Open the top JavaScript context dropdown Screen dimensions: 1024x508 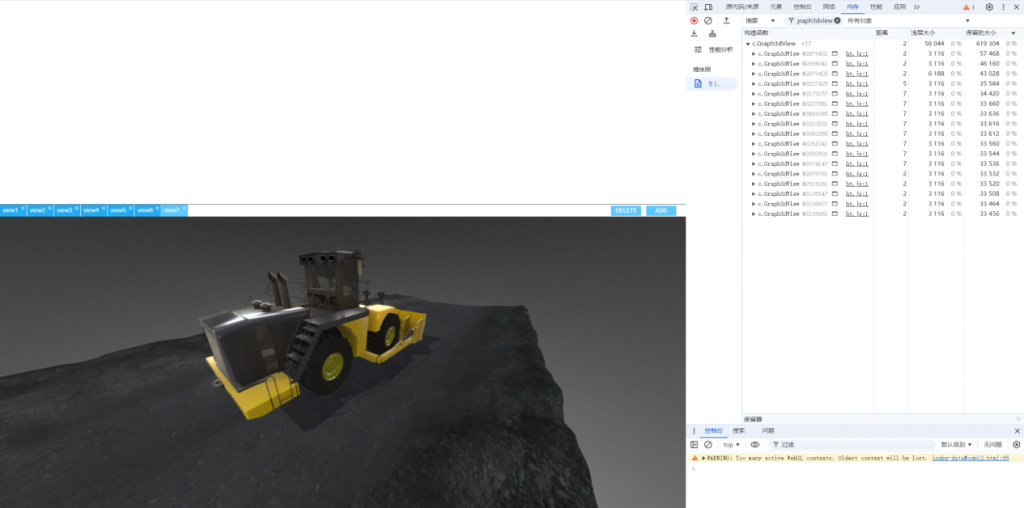731,444
